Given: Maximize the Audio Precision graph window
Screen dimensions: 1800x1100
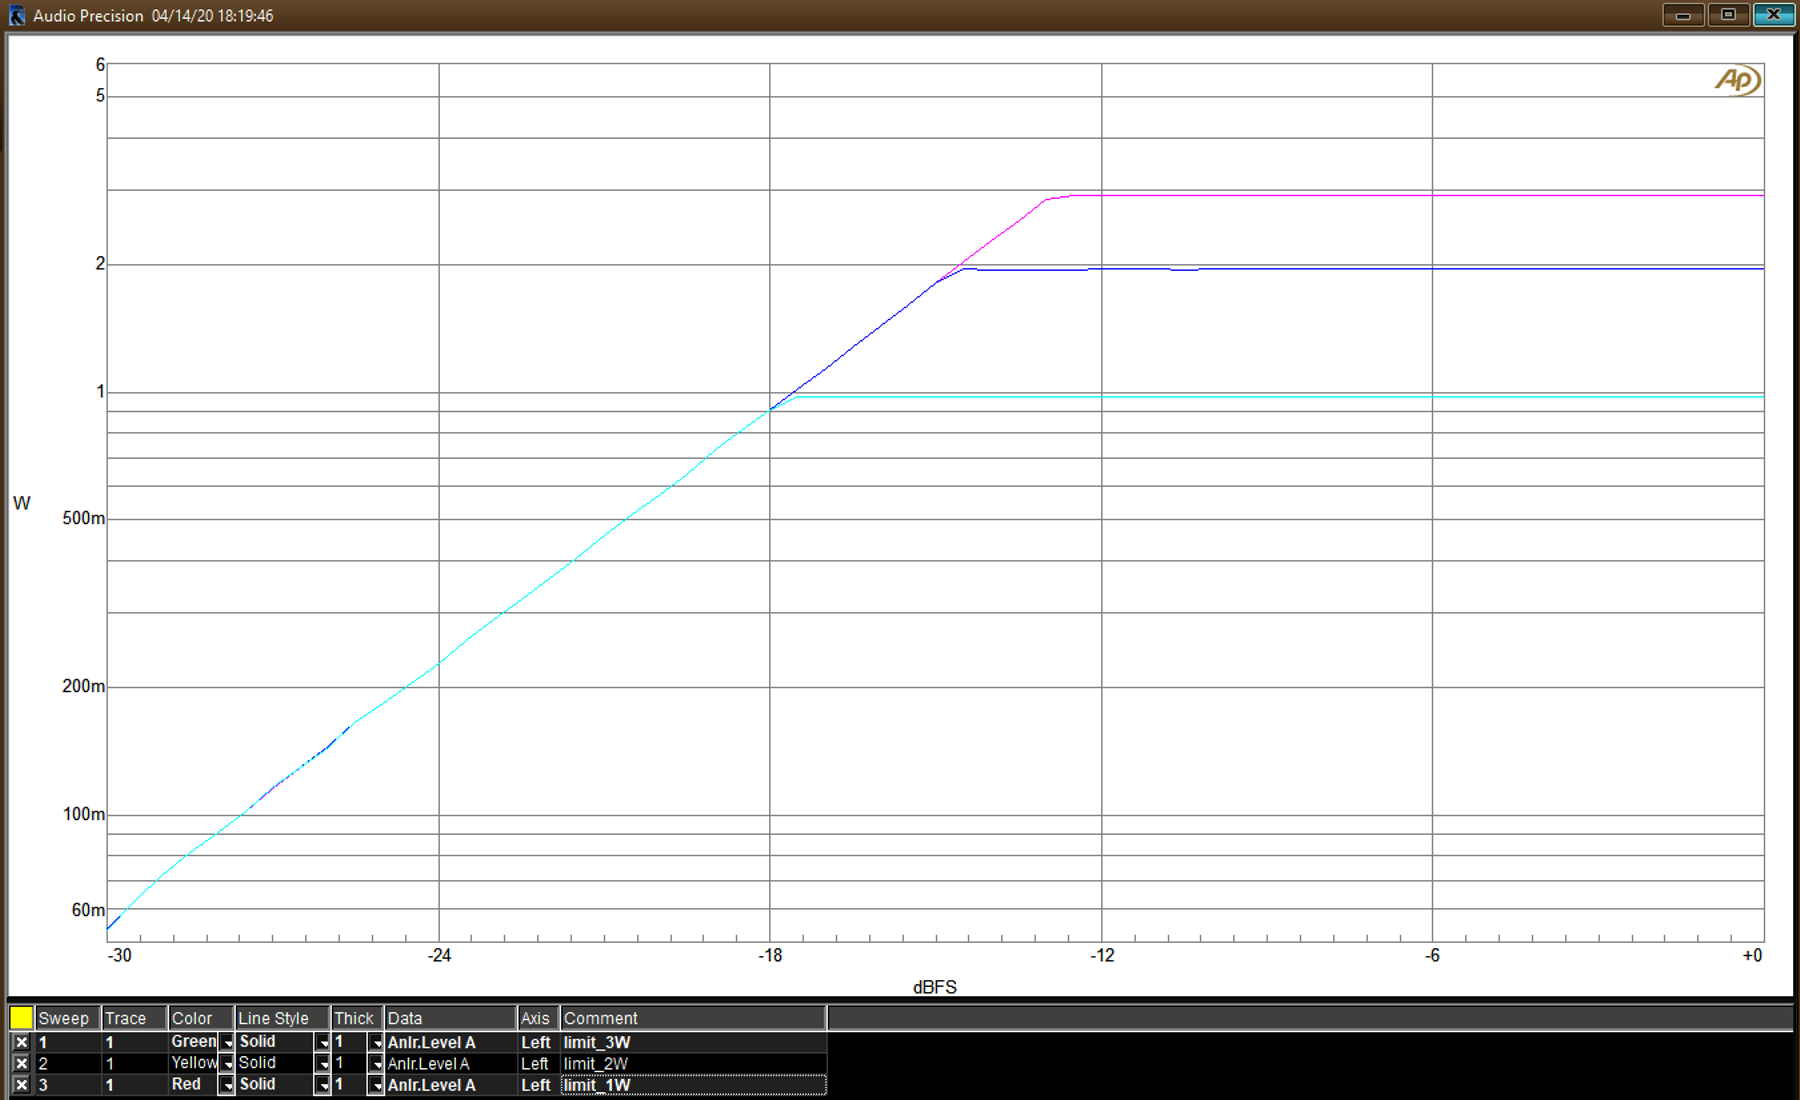Looking at the screenshot, I should (x=1728, y=15).
